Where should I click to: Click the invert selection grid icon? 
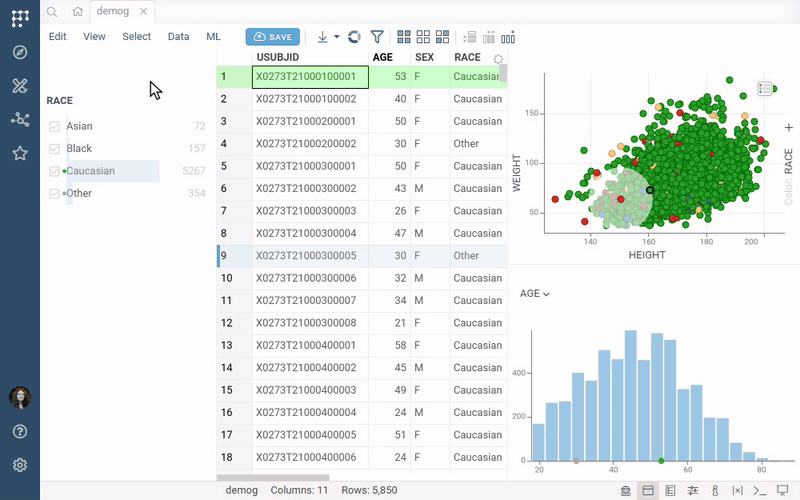(442, 37)
